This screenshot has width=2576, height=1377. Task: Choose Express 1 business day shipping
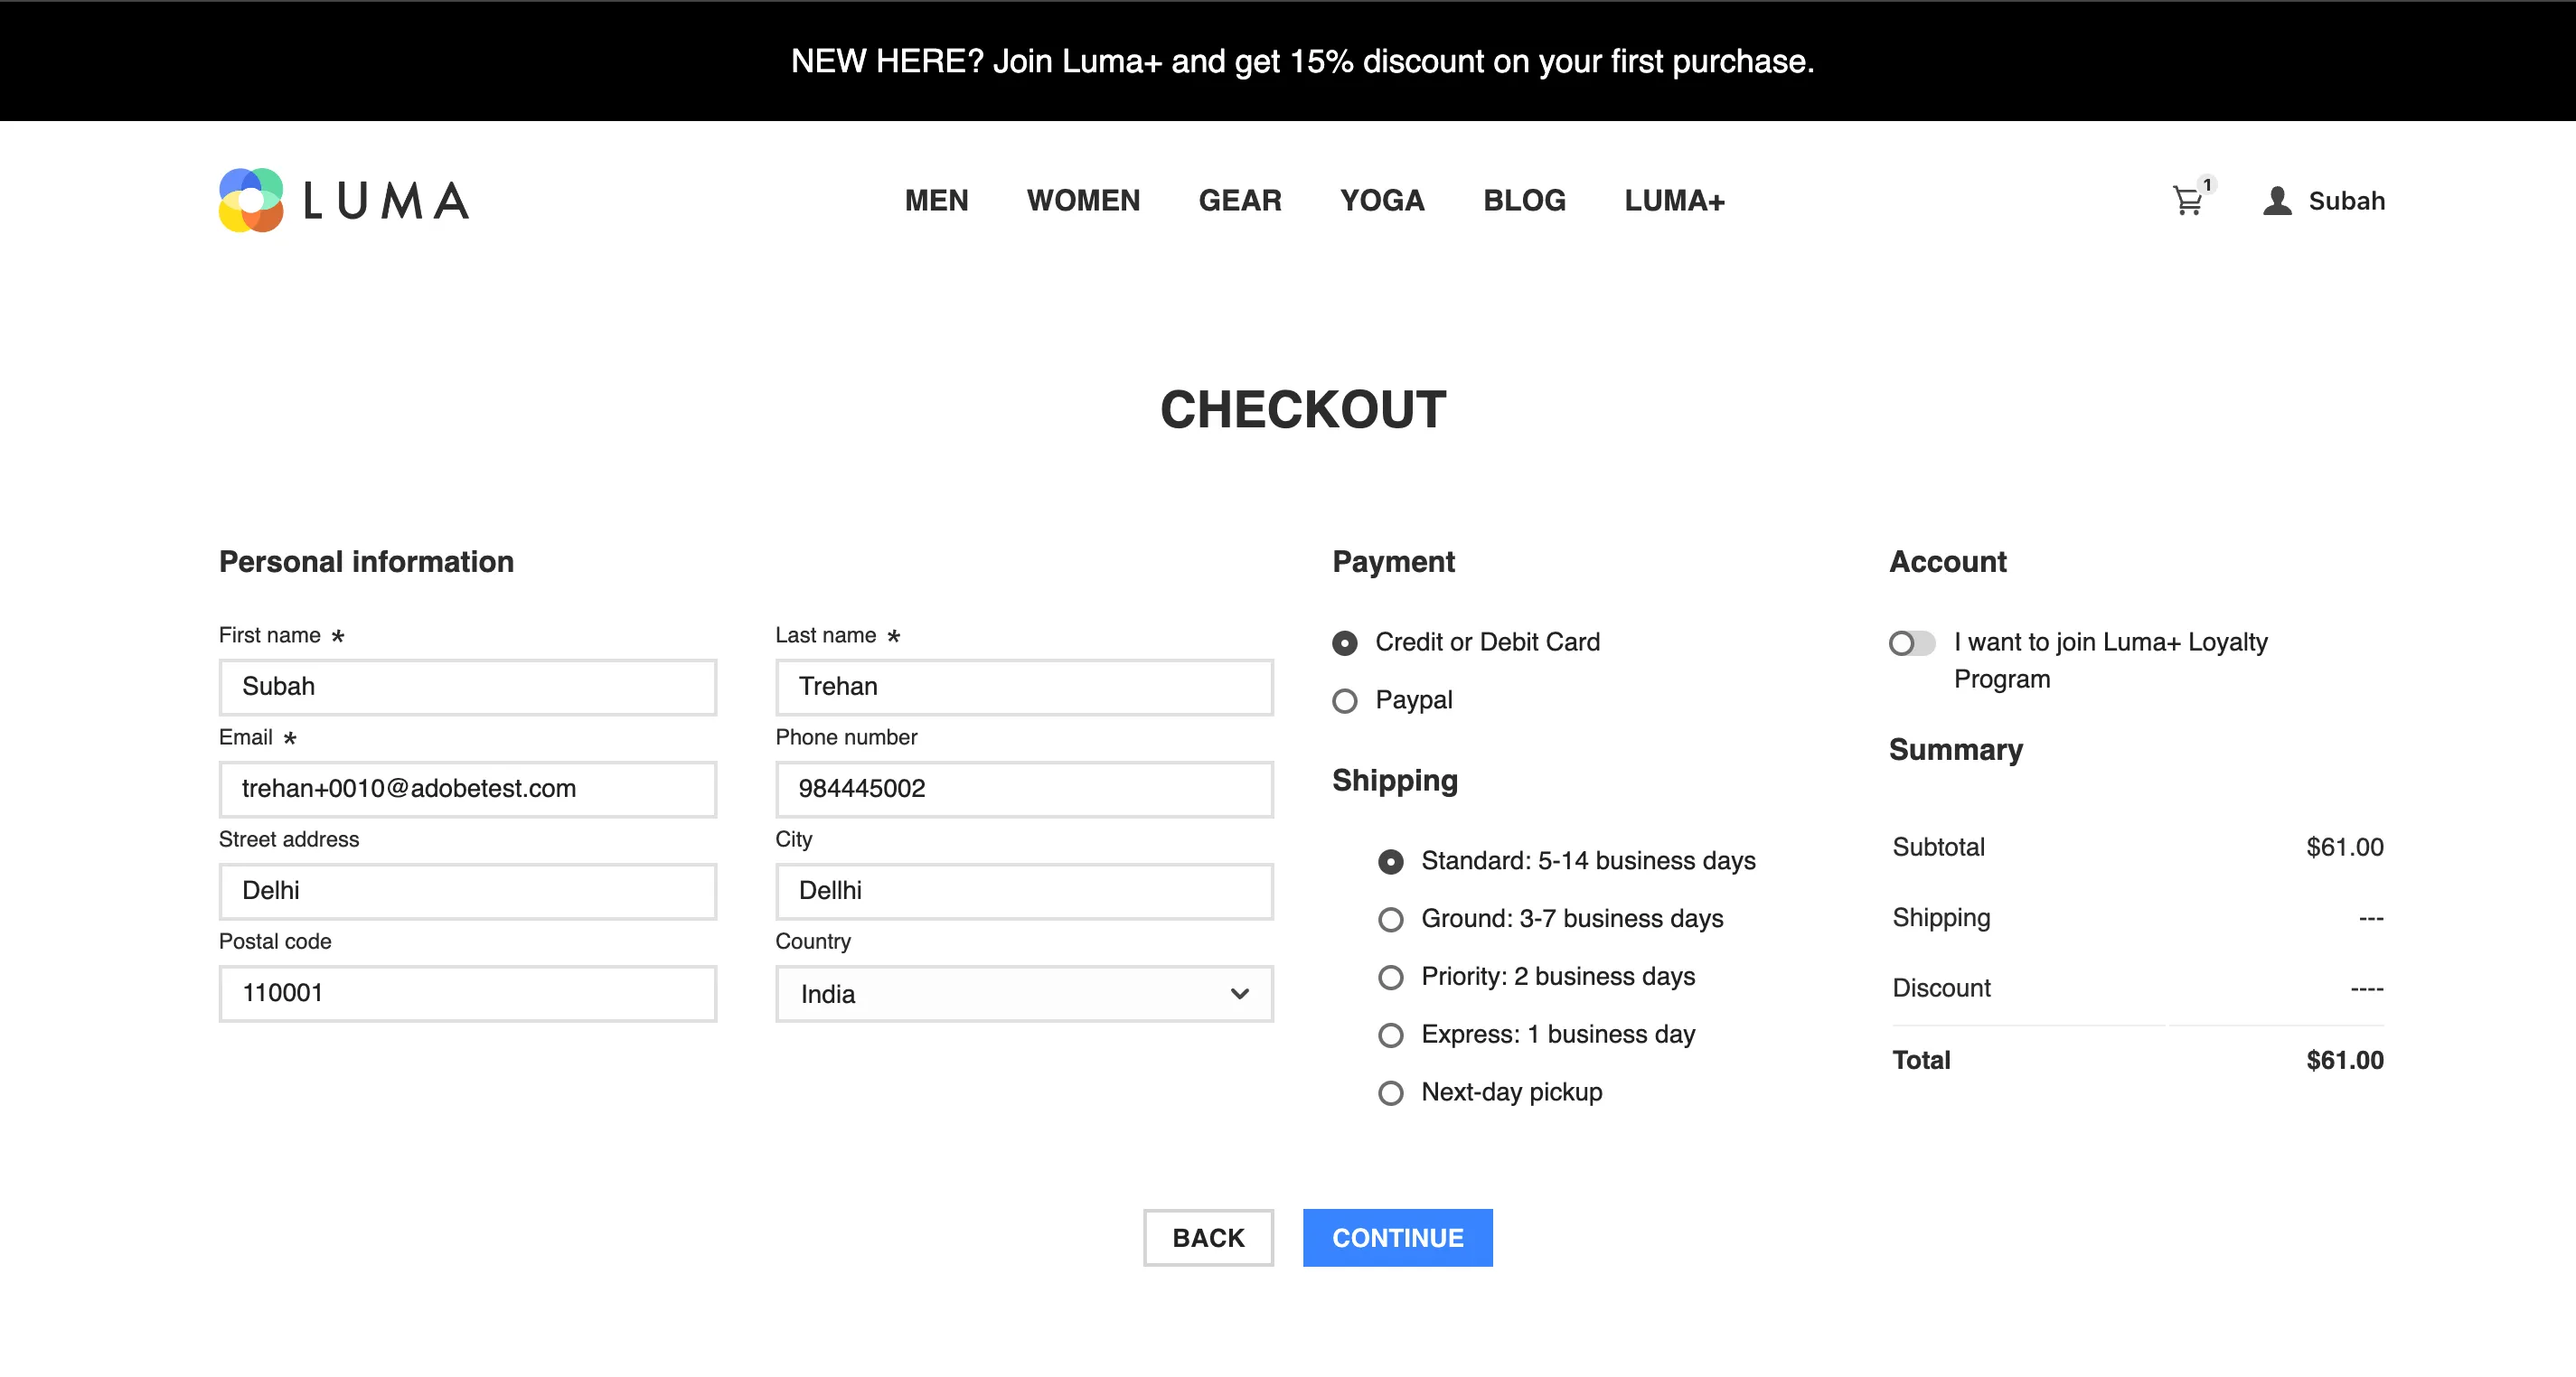[1391, 1035]
